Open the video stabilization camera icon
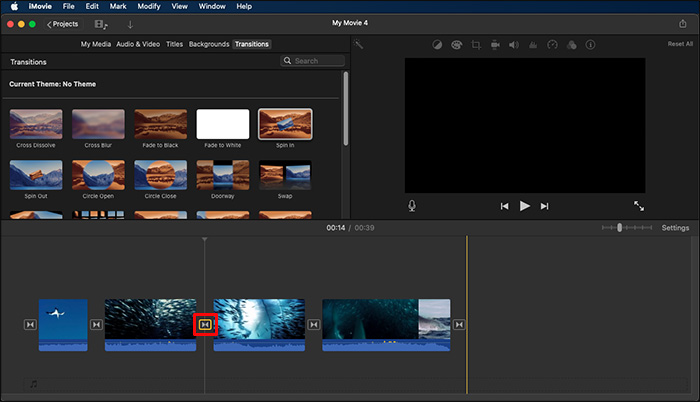The image size is (700, 402). (495, 45)
